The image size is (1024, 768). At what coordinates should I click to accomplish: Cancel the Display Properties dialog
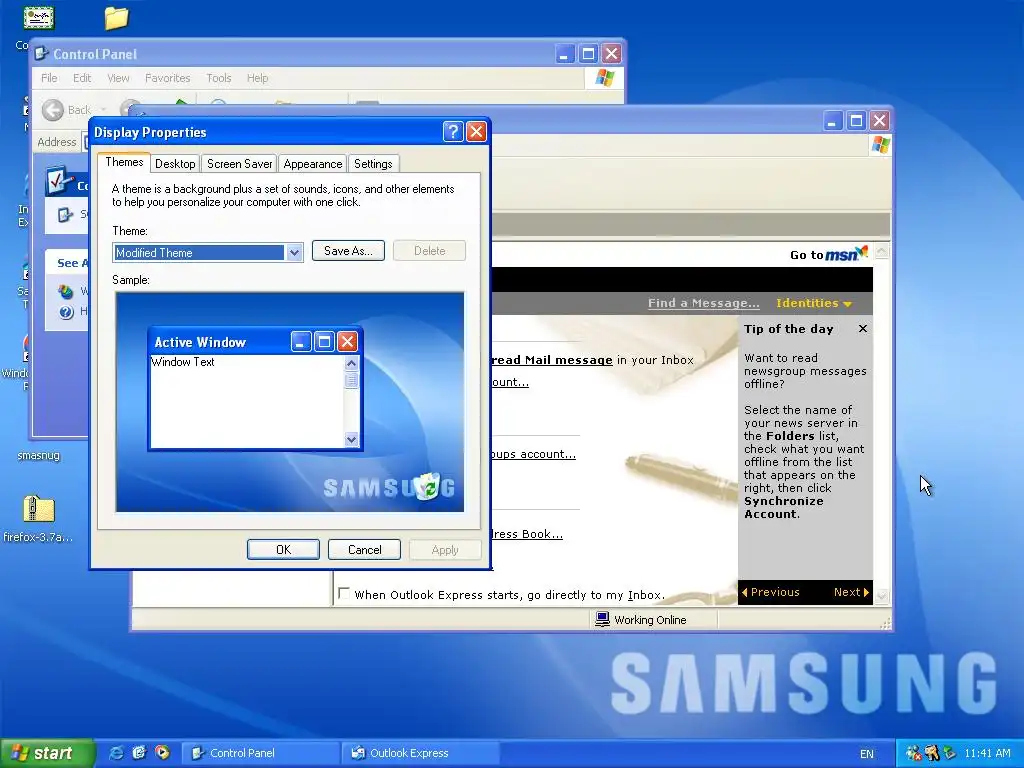pyautogui.click(x=364, y=550)
